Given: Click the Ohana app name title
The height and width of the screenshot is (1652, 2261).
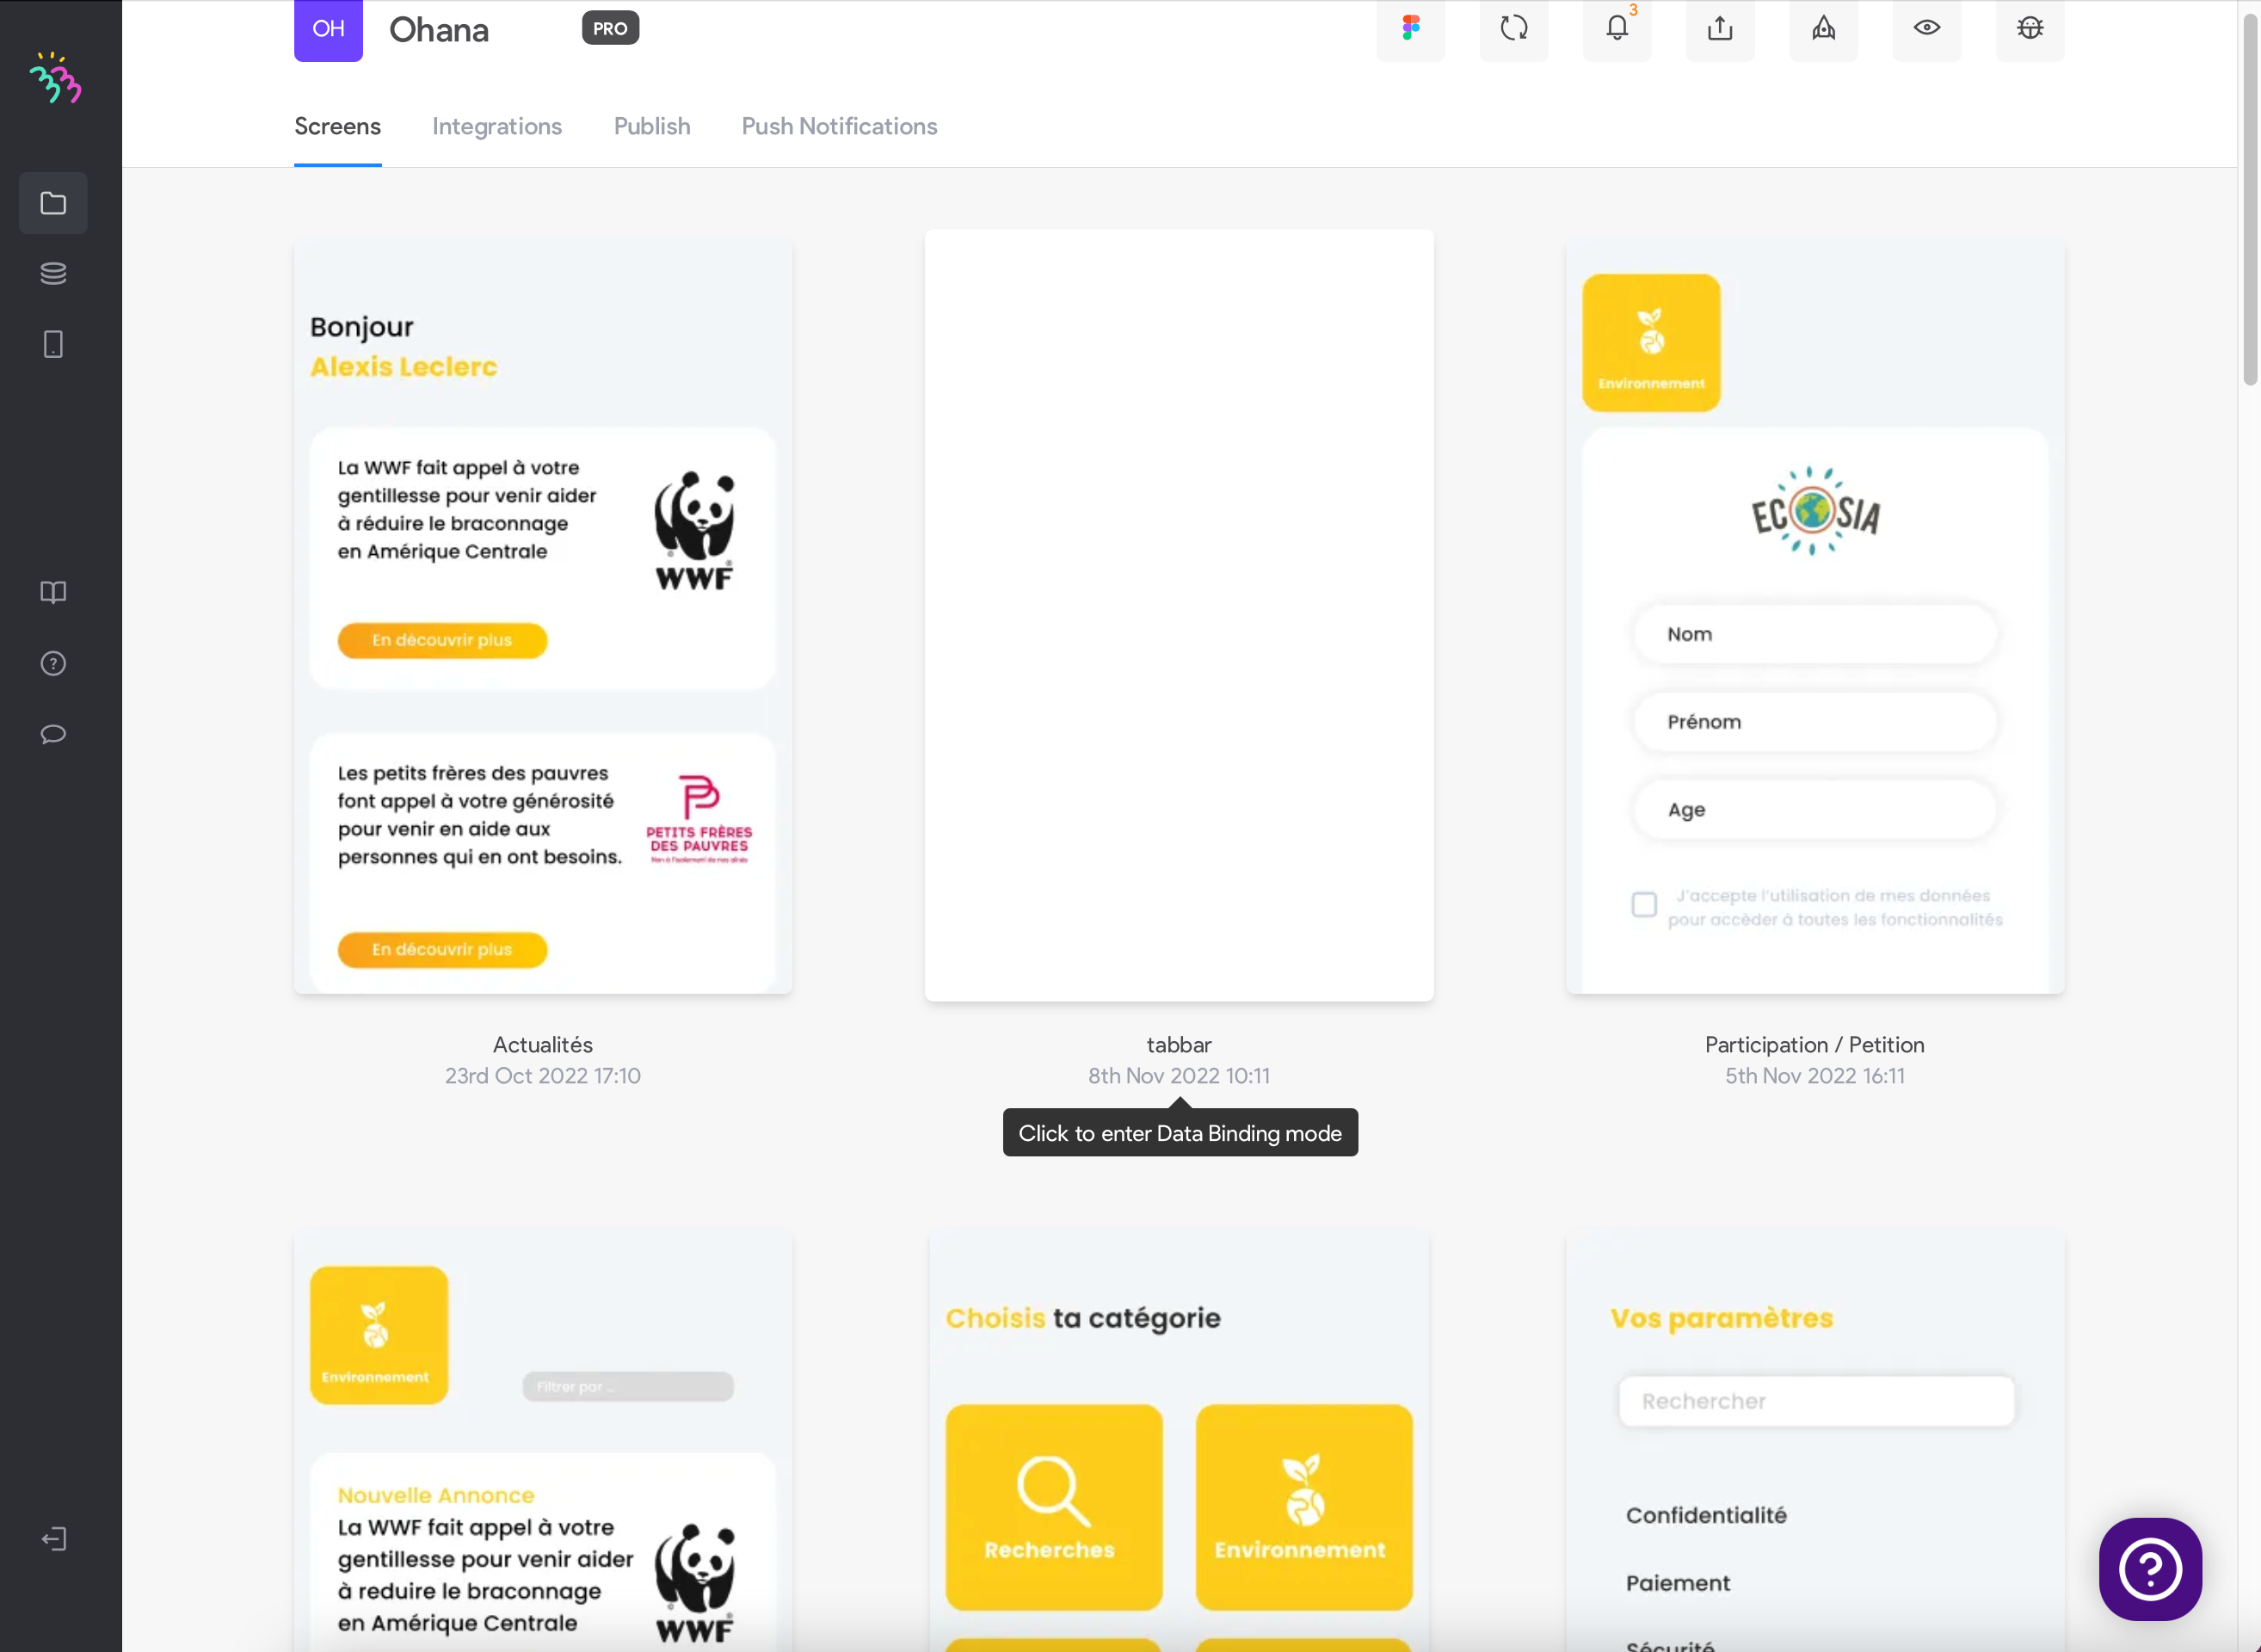Looking at the screenshot, I should point(439,30).
